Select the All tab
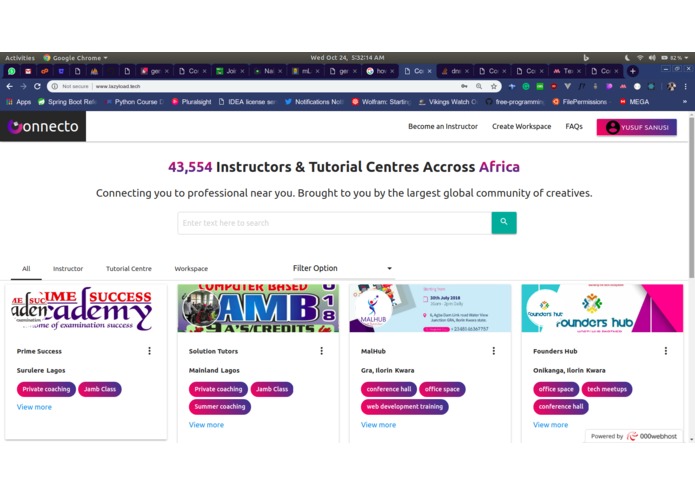Image resolution: width=695 pixels, height=494 pixels. tap(26, 268)
